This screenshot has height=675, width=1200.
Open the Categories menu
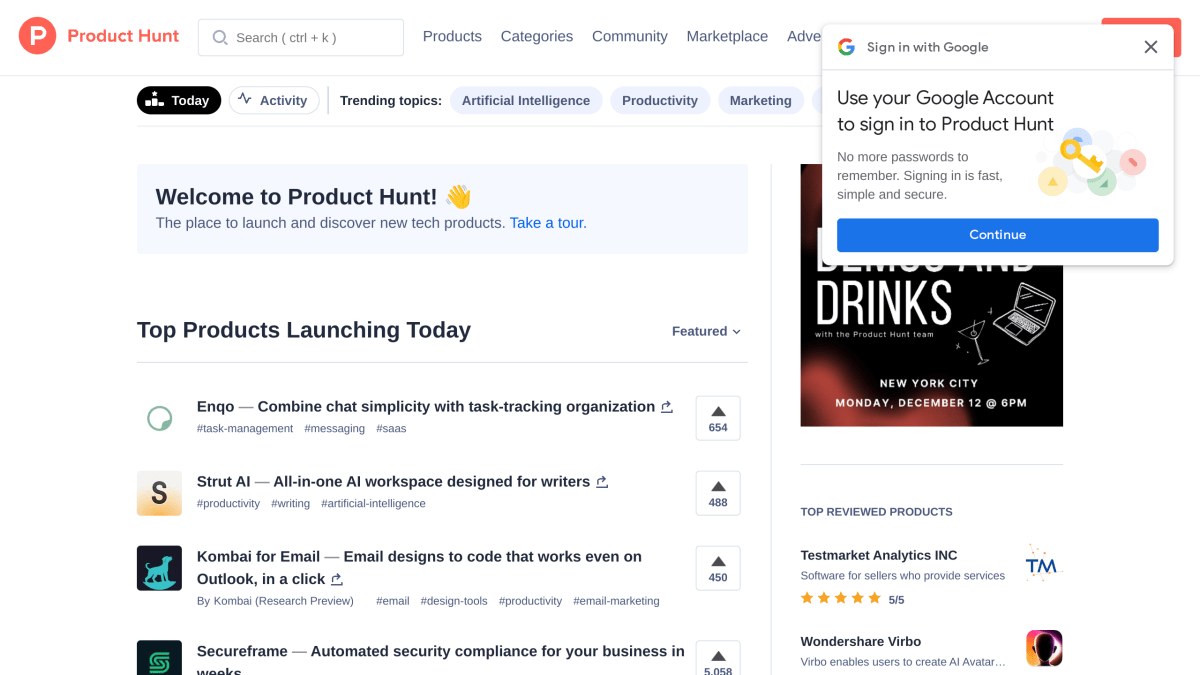[537, 37]
